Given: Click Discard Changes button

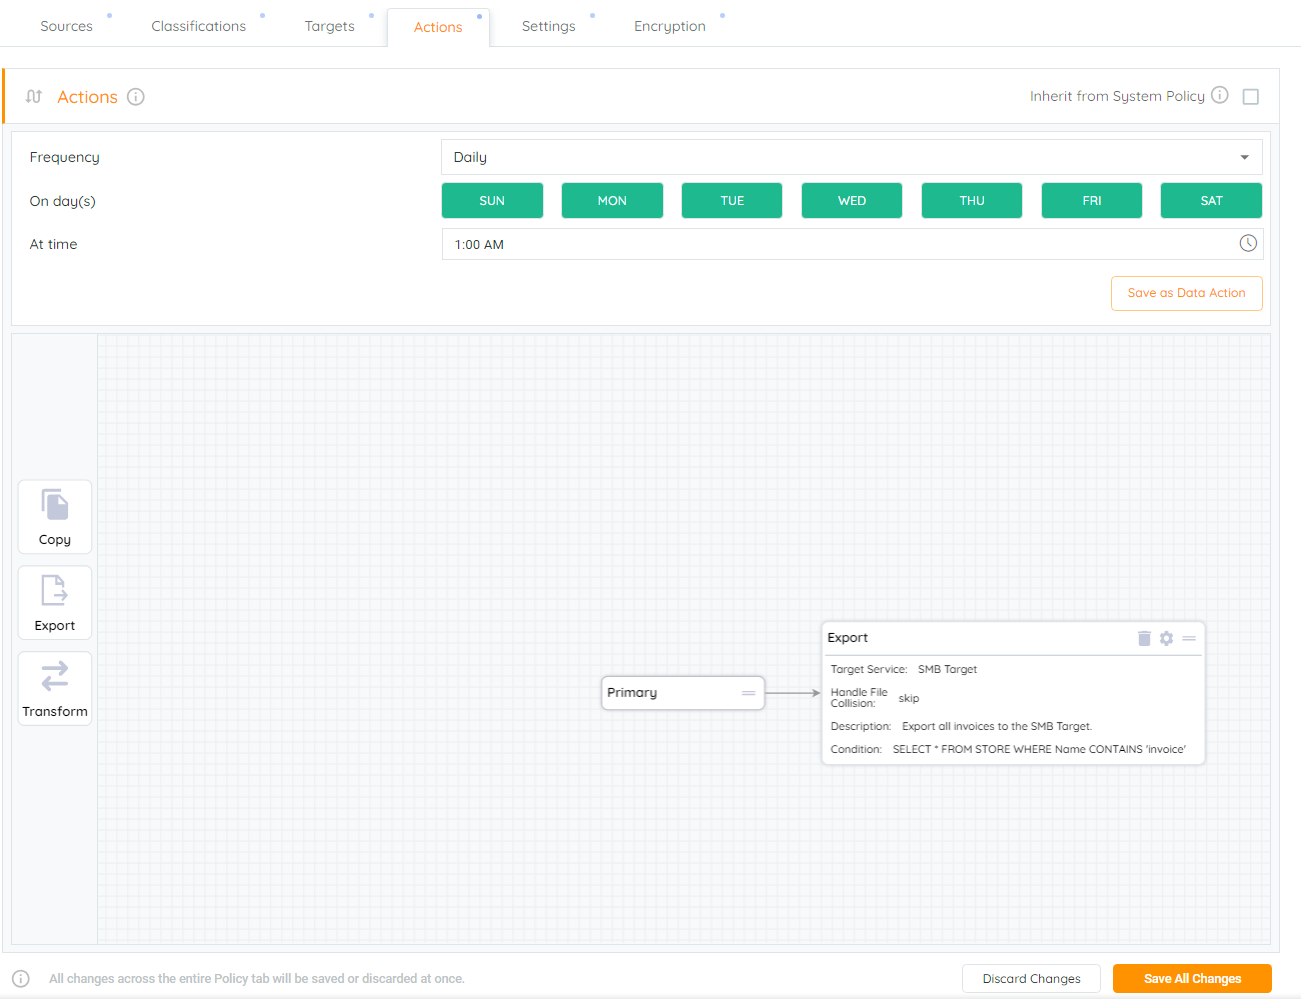Looking at the screenshot, I should (x=1031, y=978).
